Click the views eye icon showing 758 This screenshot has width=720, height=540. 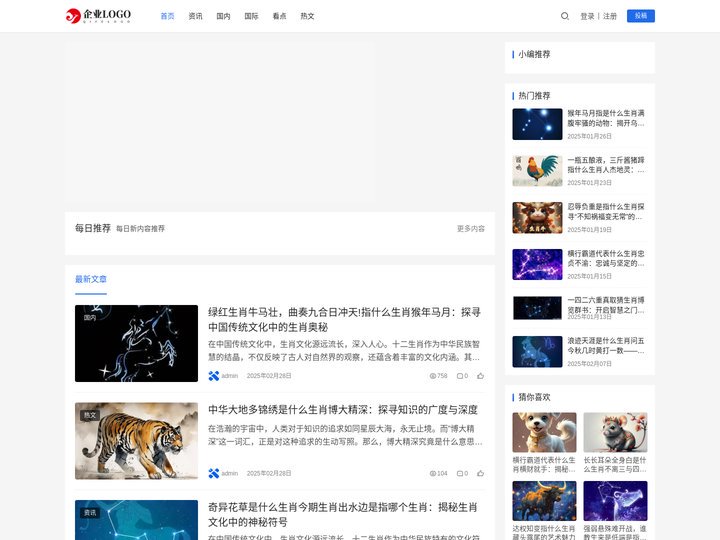(x=433, y=376)
